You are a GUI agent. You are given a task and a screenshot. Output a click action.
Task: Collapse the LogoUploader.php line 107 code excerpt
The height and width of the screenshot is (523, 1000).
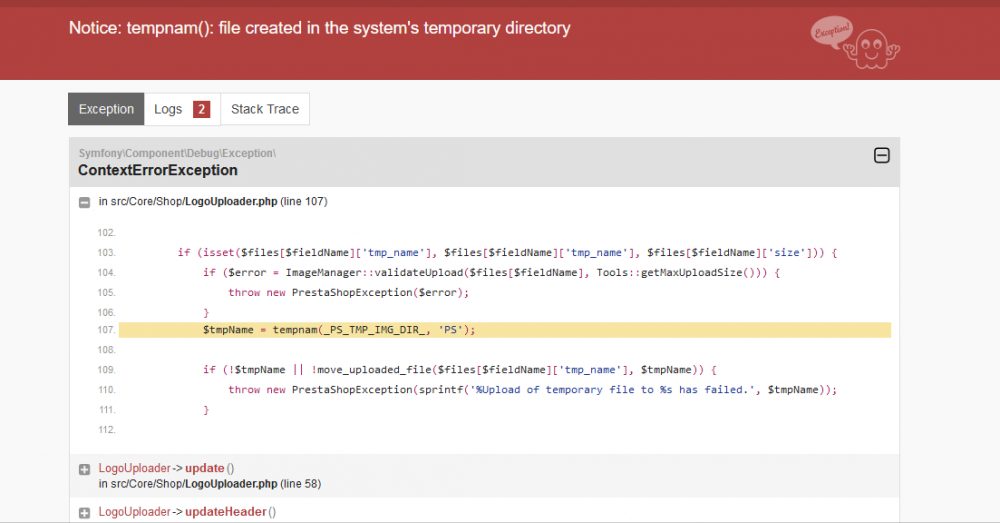point(85,202)
